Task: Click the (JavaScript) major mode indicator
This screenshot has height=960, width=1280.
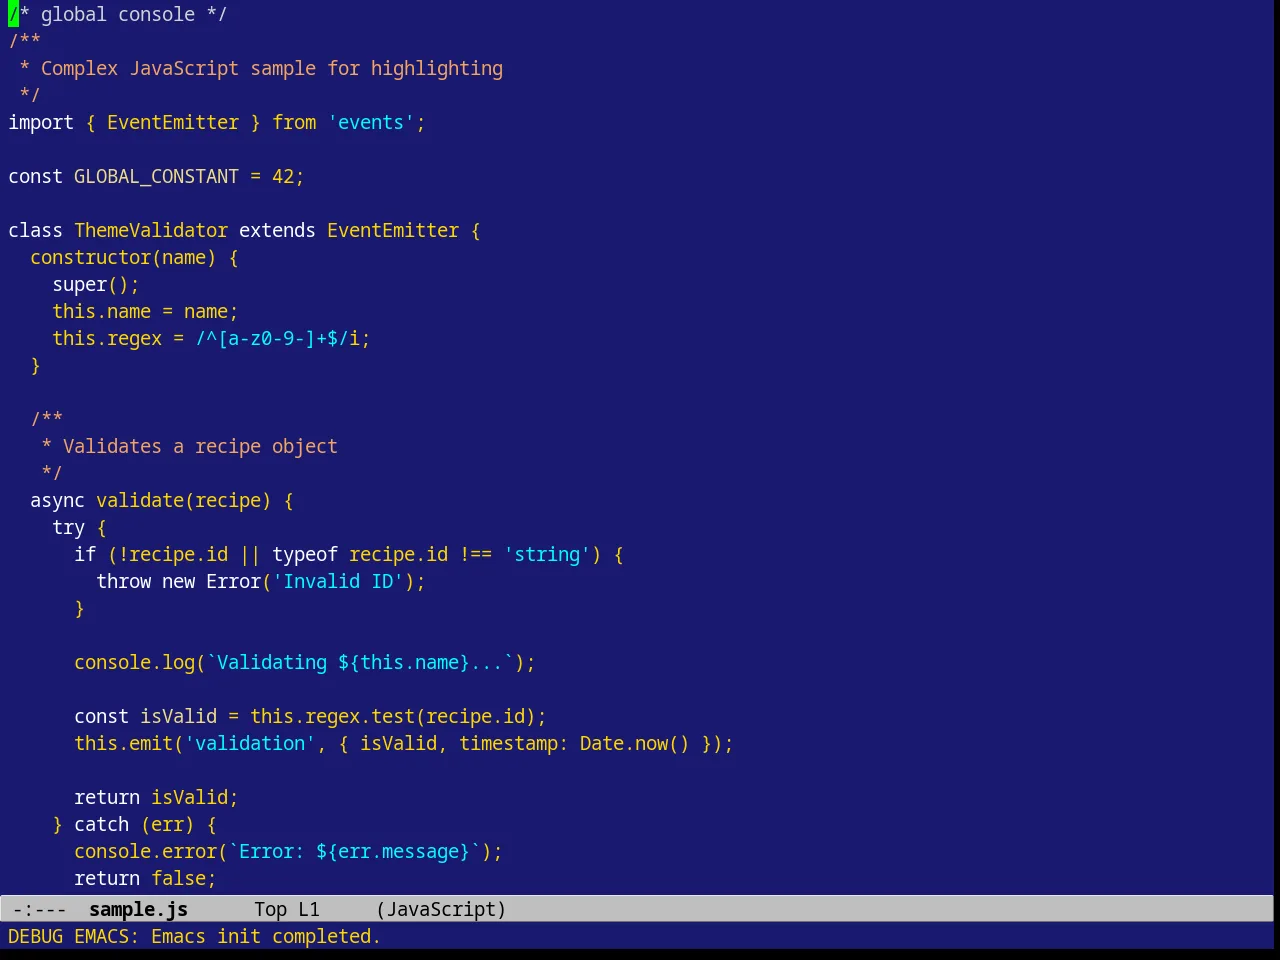Action: pyautogui.click(x=441, y=909)
